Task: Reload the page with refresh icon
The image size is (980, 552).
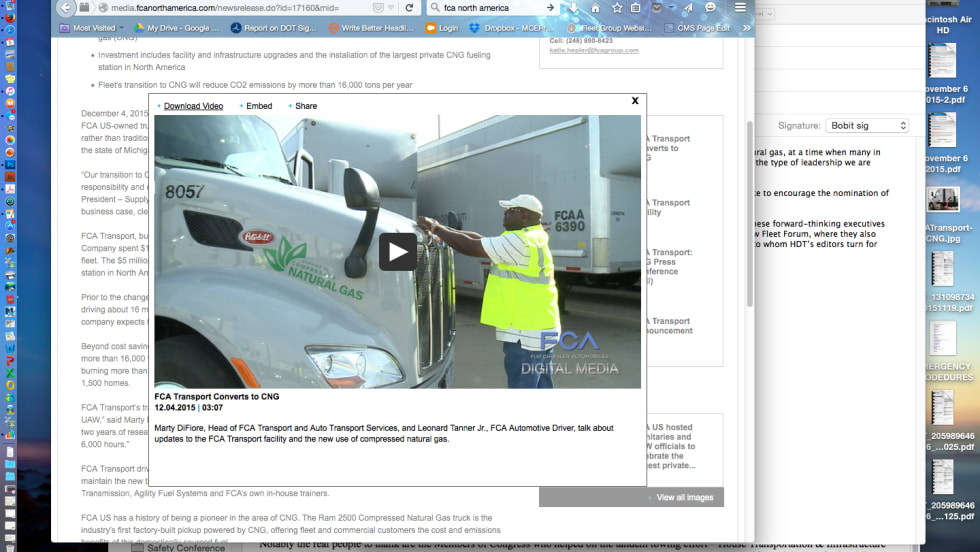Action: (x=409, y=8)
